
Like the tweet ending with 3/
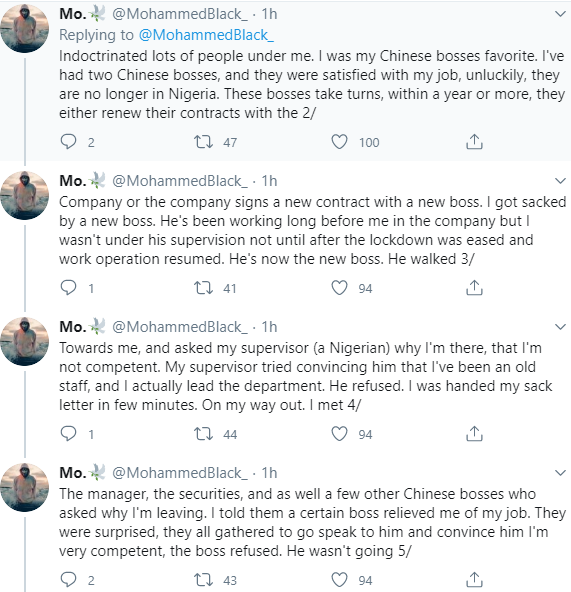(339, 288)
